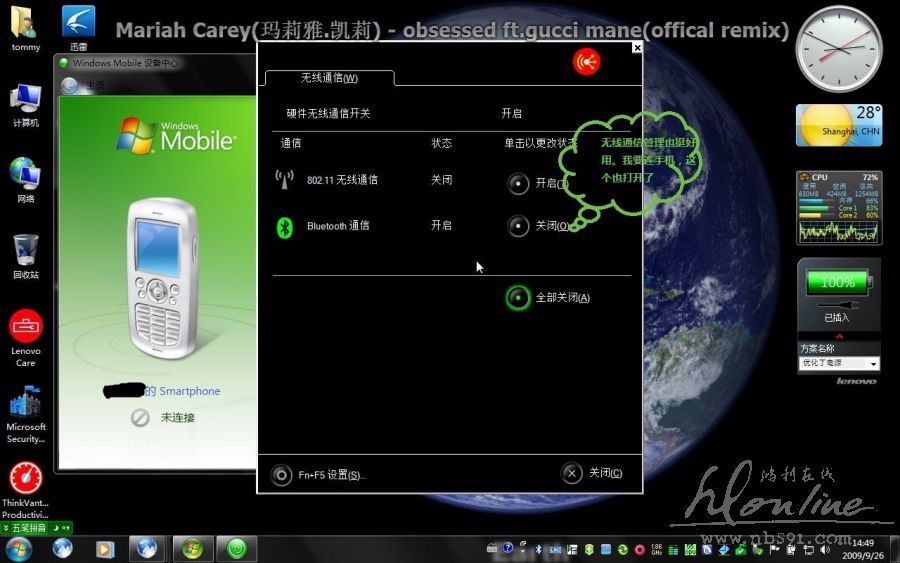
Task: Click the moon icon on the 五笔拼音 bar
Action: click(x=56, y=527)
